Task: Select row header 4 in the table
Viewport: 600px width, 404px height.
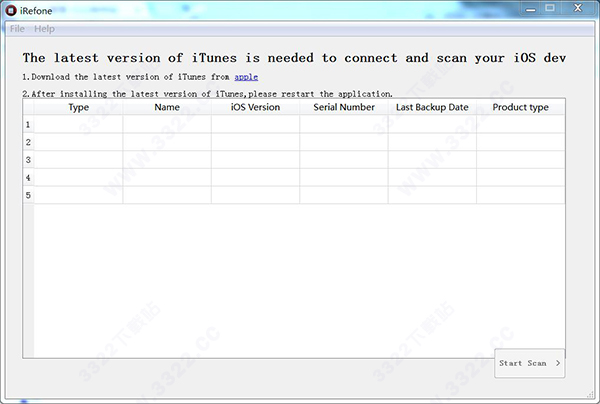Action: tap(28, 178)
